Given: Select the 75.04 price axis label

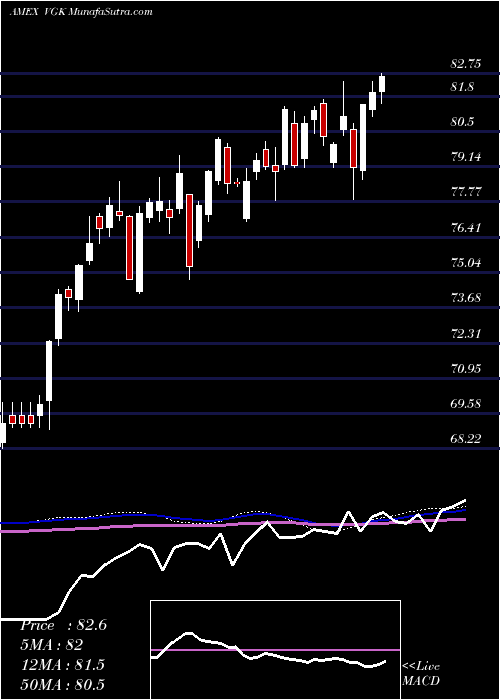Looking at the screenshot, I should [466, 262].
